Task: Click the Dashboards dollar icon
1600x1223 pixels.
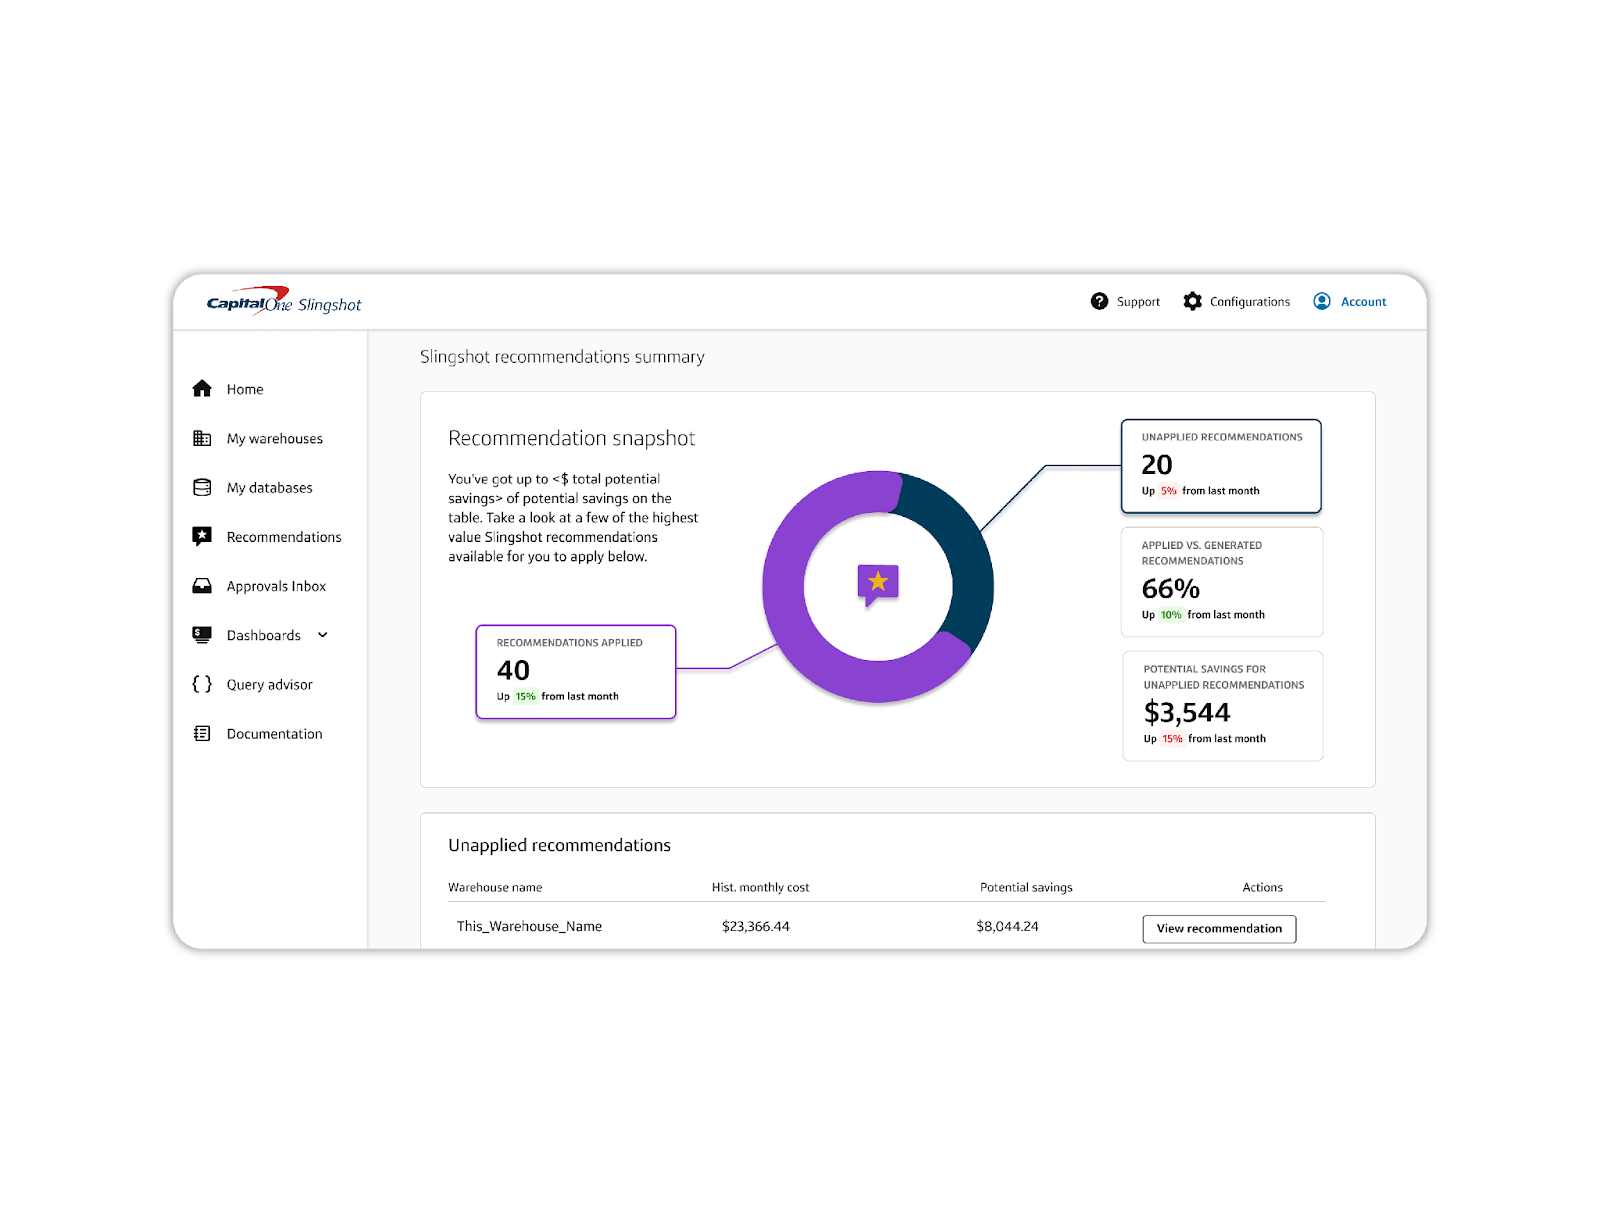Action: pyautogui.click(x=202, y=635)
